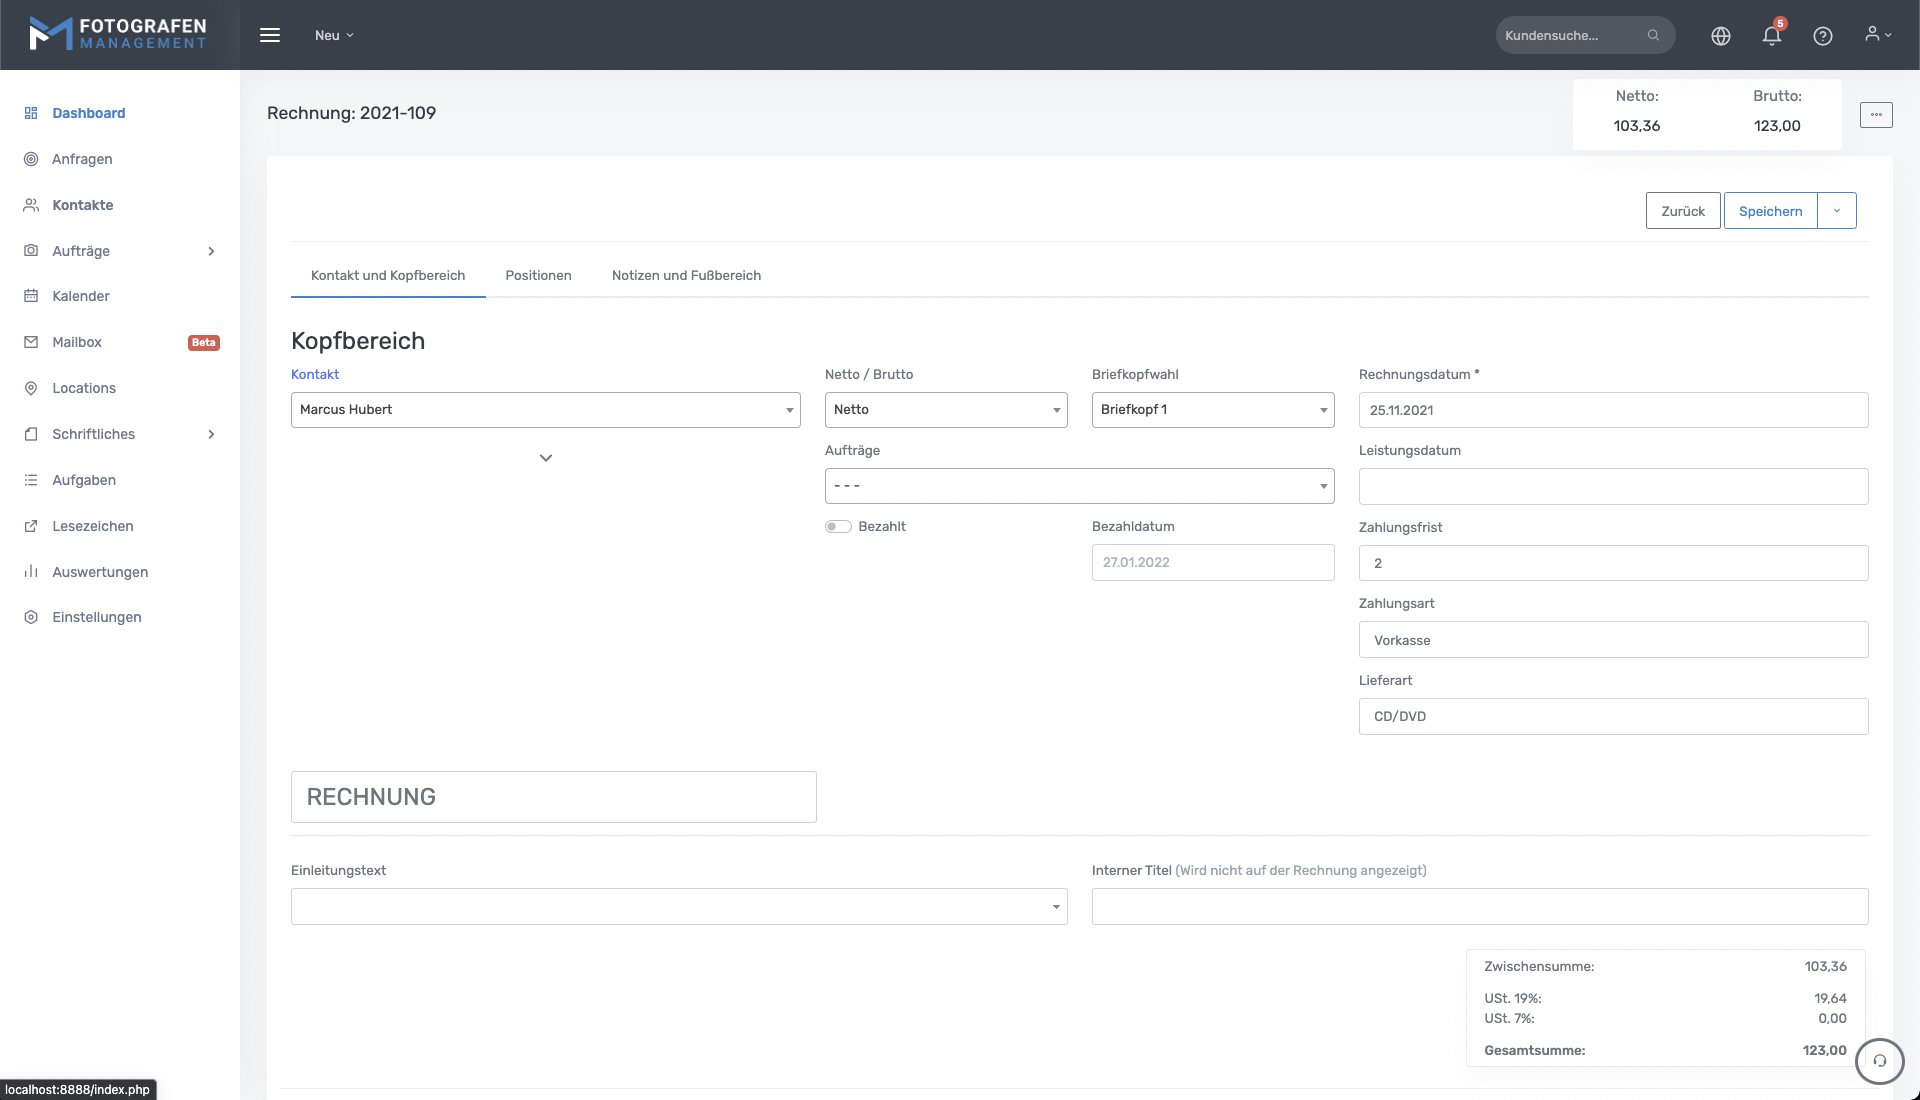Click the Speichern button
1920x1100 pixels.
click(x=1770, y=211)
